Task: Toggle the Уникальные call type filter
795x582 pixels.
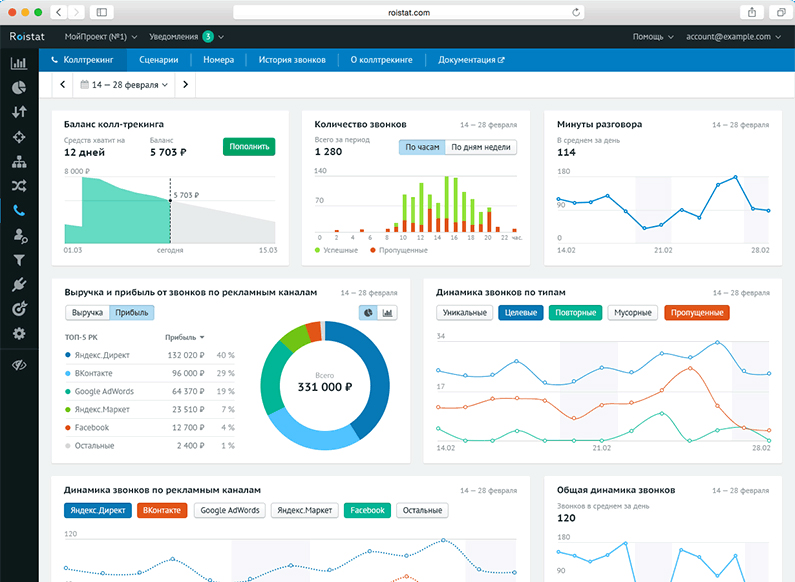Action: click(x=464, y=313)
